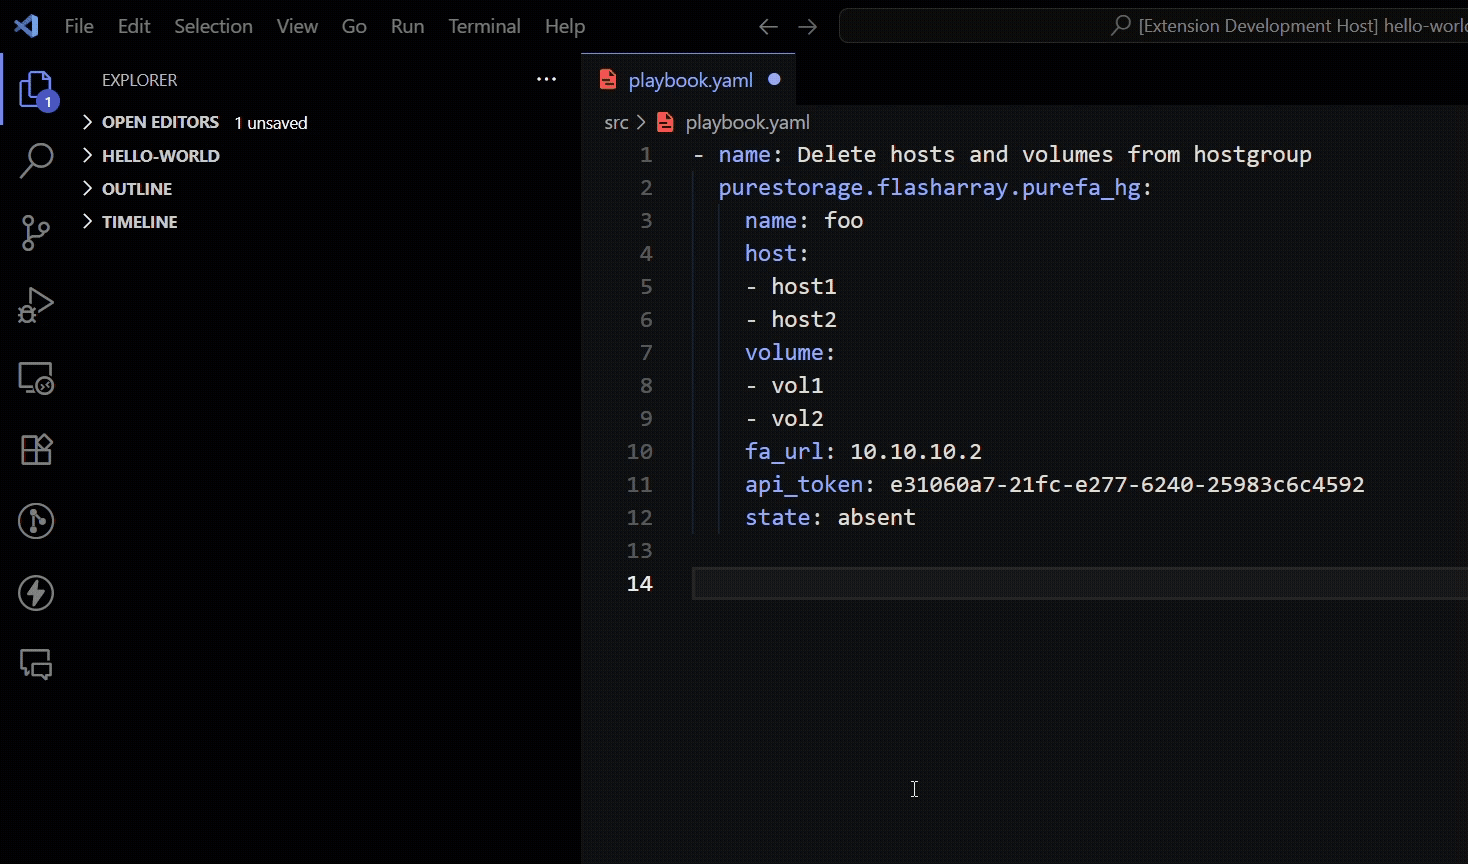The height and width of the screenshot is (864, 1468).
Task: Open the Explorer view icon
Action: [x=36, y=88]
